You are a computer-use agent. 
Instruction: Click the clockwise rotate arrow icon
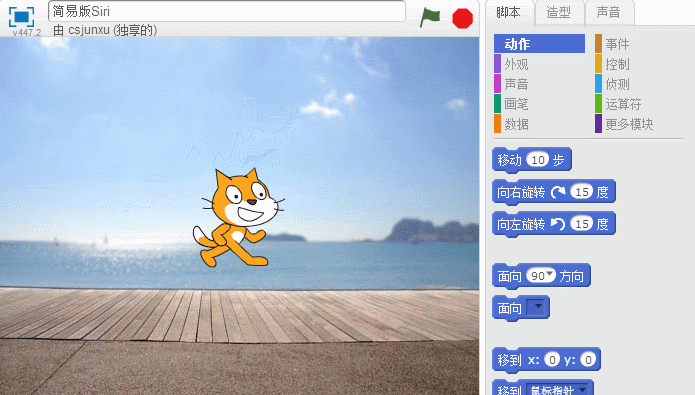(558, 192)
